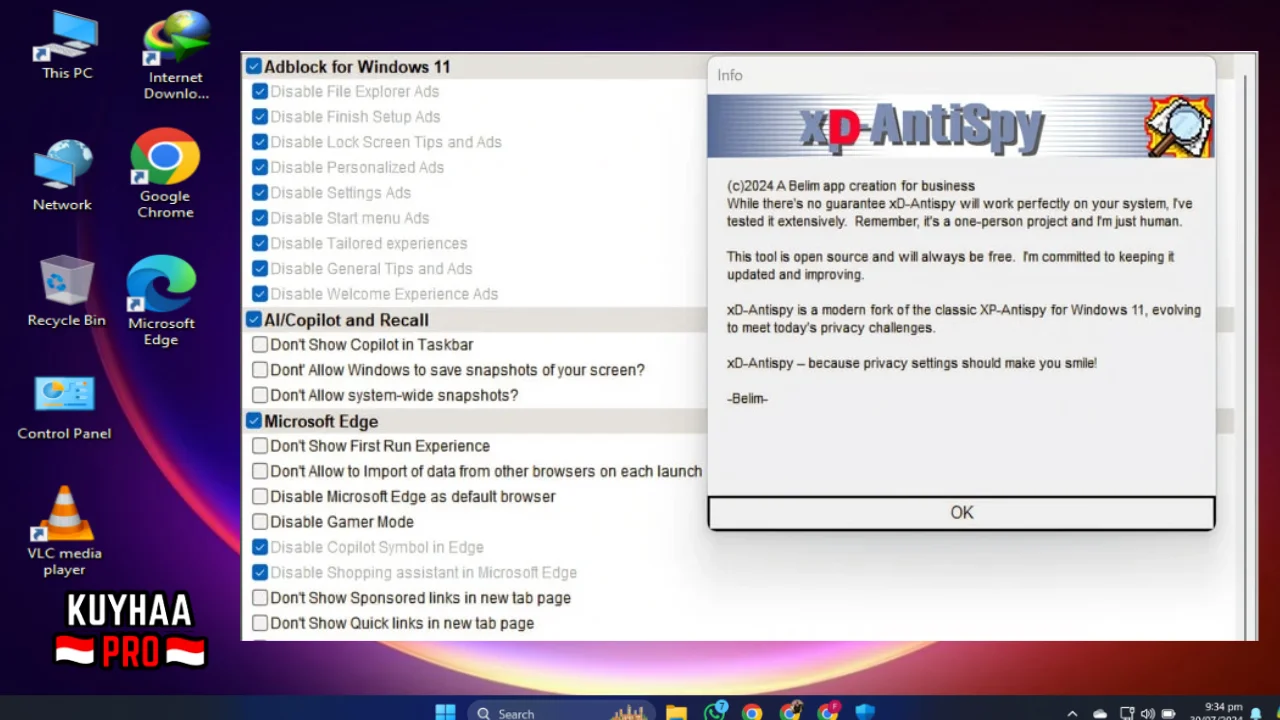Click the battery tray icon

point(1168,713)
